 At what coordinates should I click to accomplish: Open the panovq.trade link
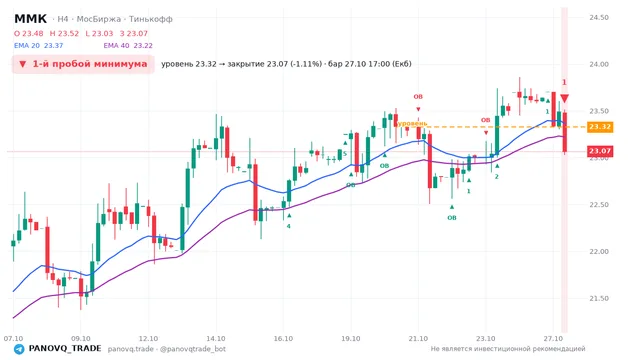click(x=131, y=349)
